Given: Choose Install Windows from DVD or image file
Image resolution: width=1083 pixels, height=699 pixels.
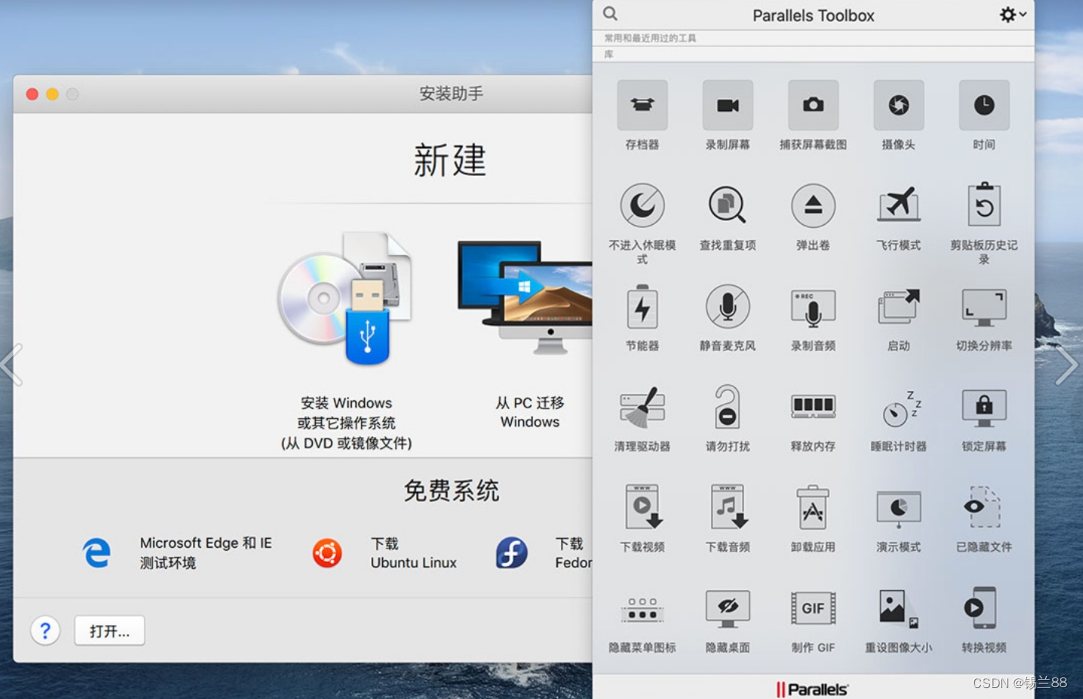Looking at the screenshot, I should click(345, 341).
